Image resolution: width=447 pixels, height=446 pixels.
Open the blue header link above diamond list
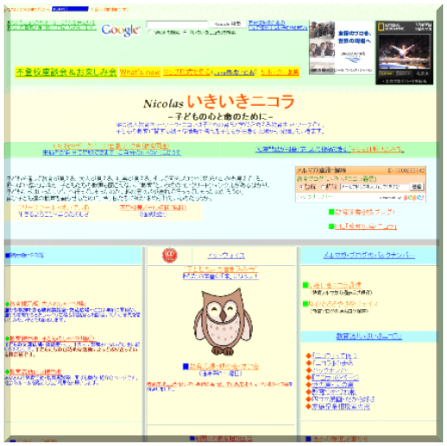coord(369,336)
